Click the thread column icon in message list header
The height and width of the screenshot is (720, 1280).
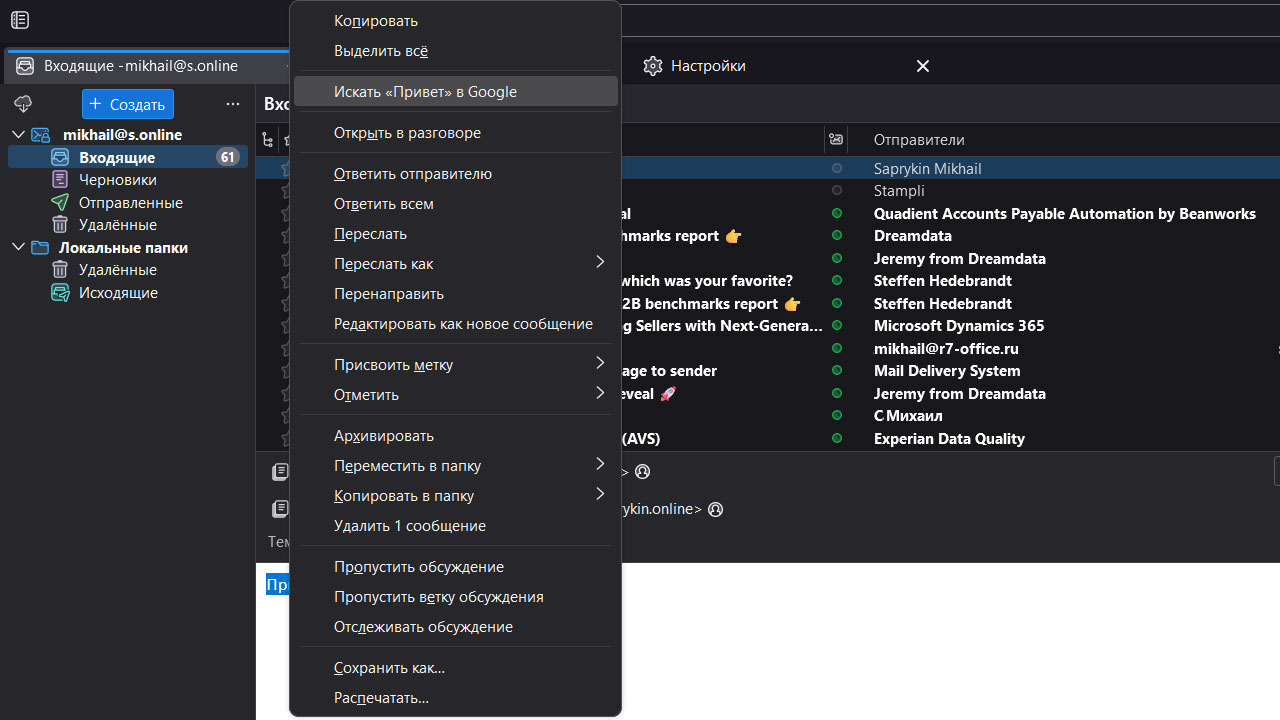[x=267, y=140]
